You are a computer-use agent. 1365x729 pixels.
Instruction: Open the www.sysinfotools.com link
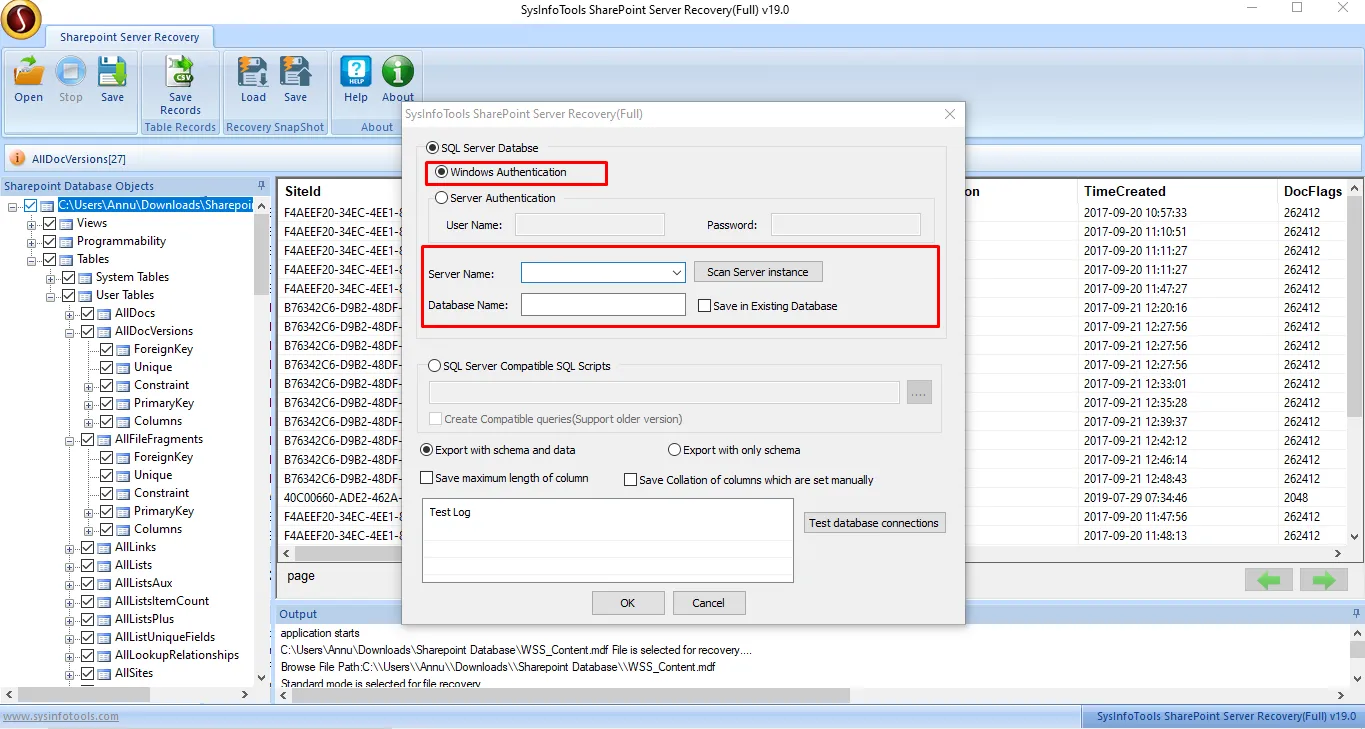point(60,716)
